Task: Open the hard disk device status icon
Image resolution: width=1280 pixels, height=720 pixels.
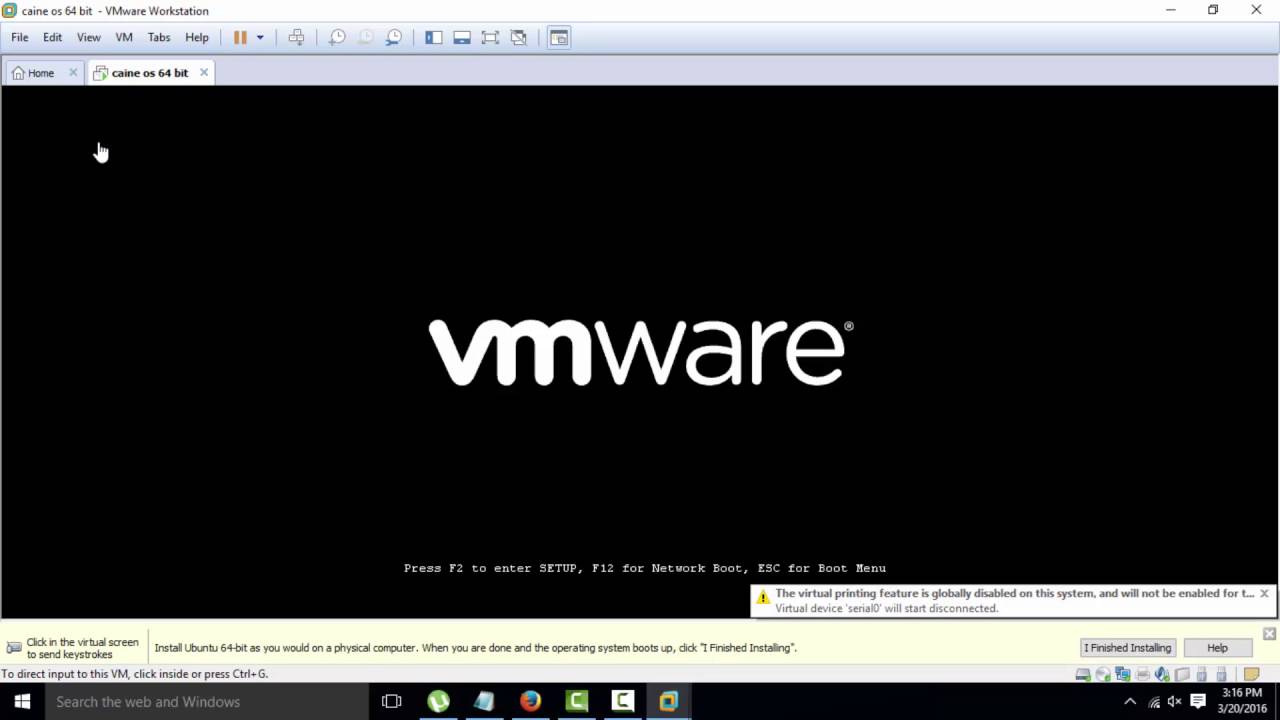Action: click(x=1083, y=675)
